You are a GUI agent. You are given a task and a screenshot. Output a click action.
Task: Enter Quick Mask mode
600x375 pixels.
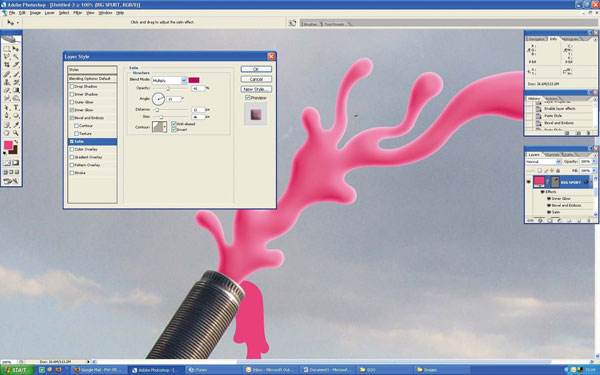(16, 163)
